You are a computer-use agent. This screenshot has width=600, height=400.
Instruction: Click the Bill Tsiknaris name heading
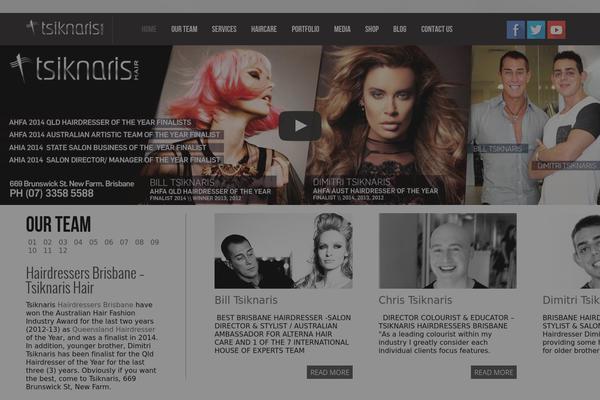click(x=246, y=300)
